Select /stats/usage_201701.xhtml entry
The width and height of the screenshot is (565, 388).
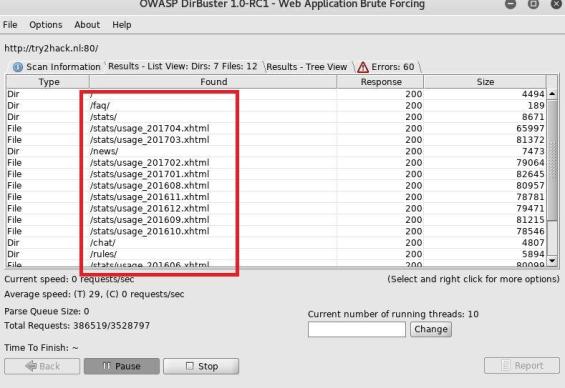pyautogui.click(x=276, y=174)
